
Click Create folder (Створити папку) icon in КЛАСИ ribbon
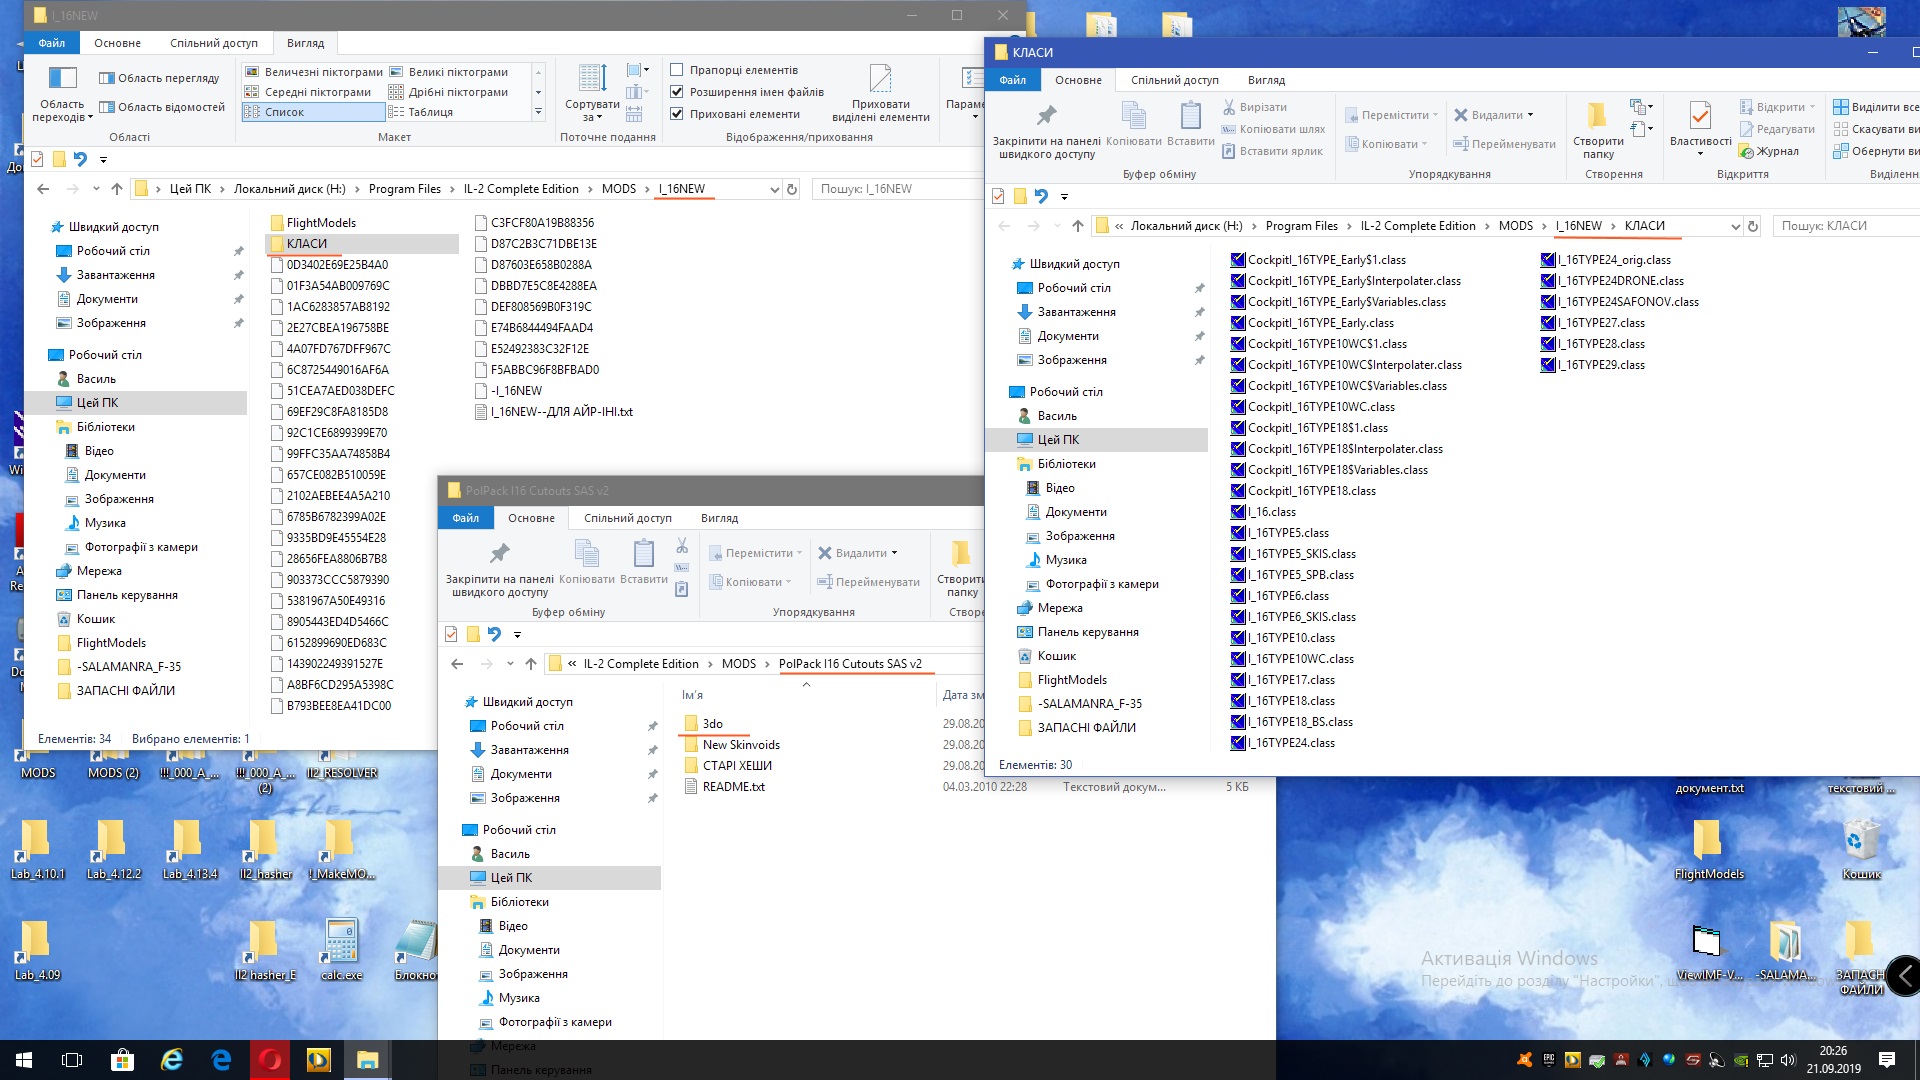(1597, 116)
